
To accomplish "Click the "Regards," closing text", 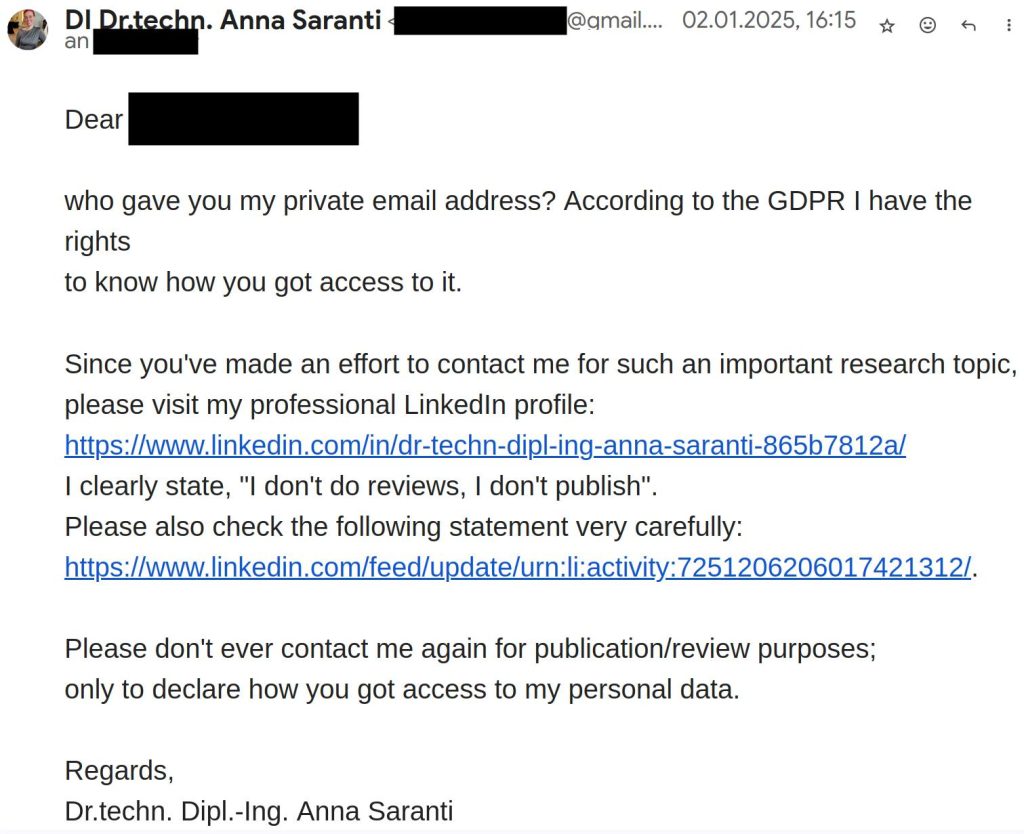I will pos(119,770).
